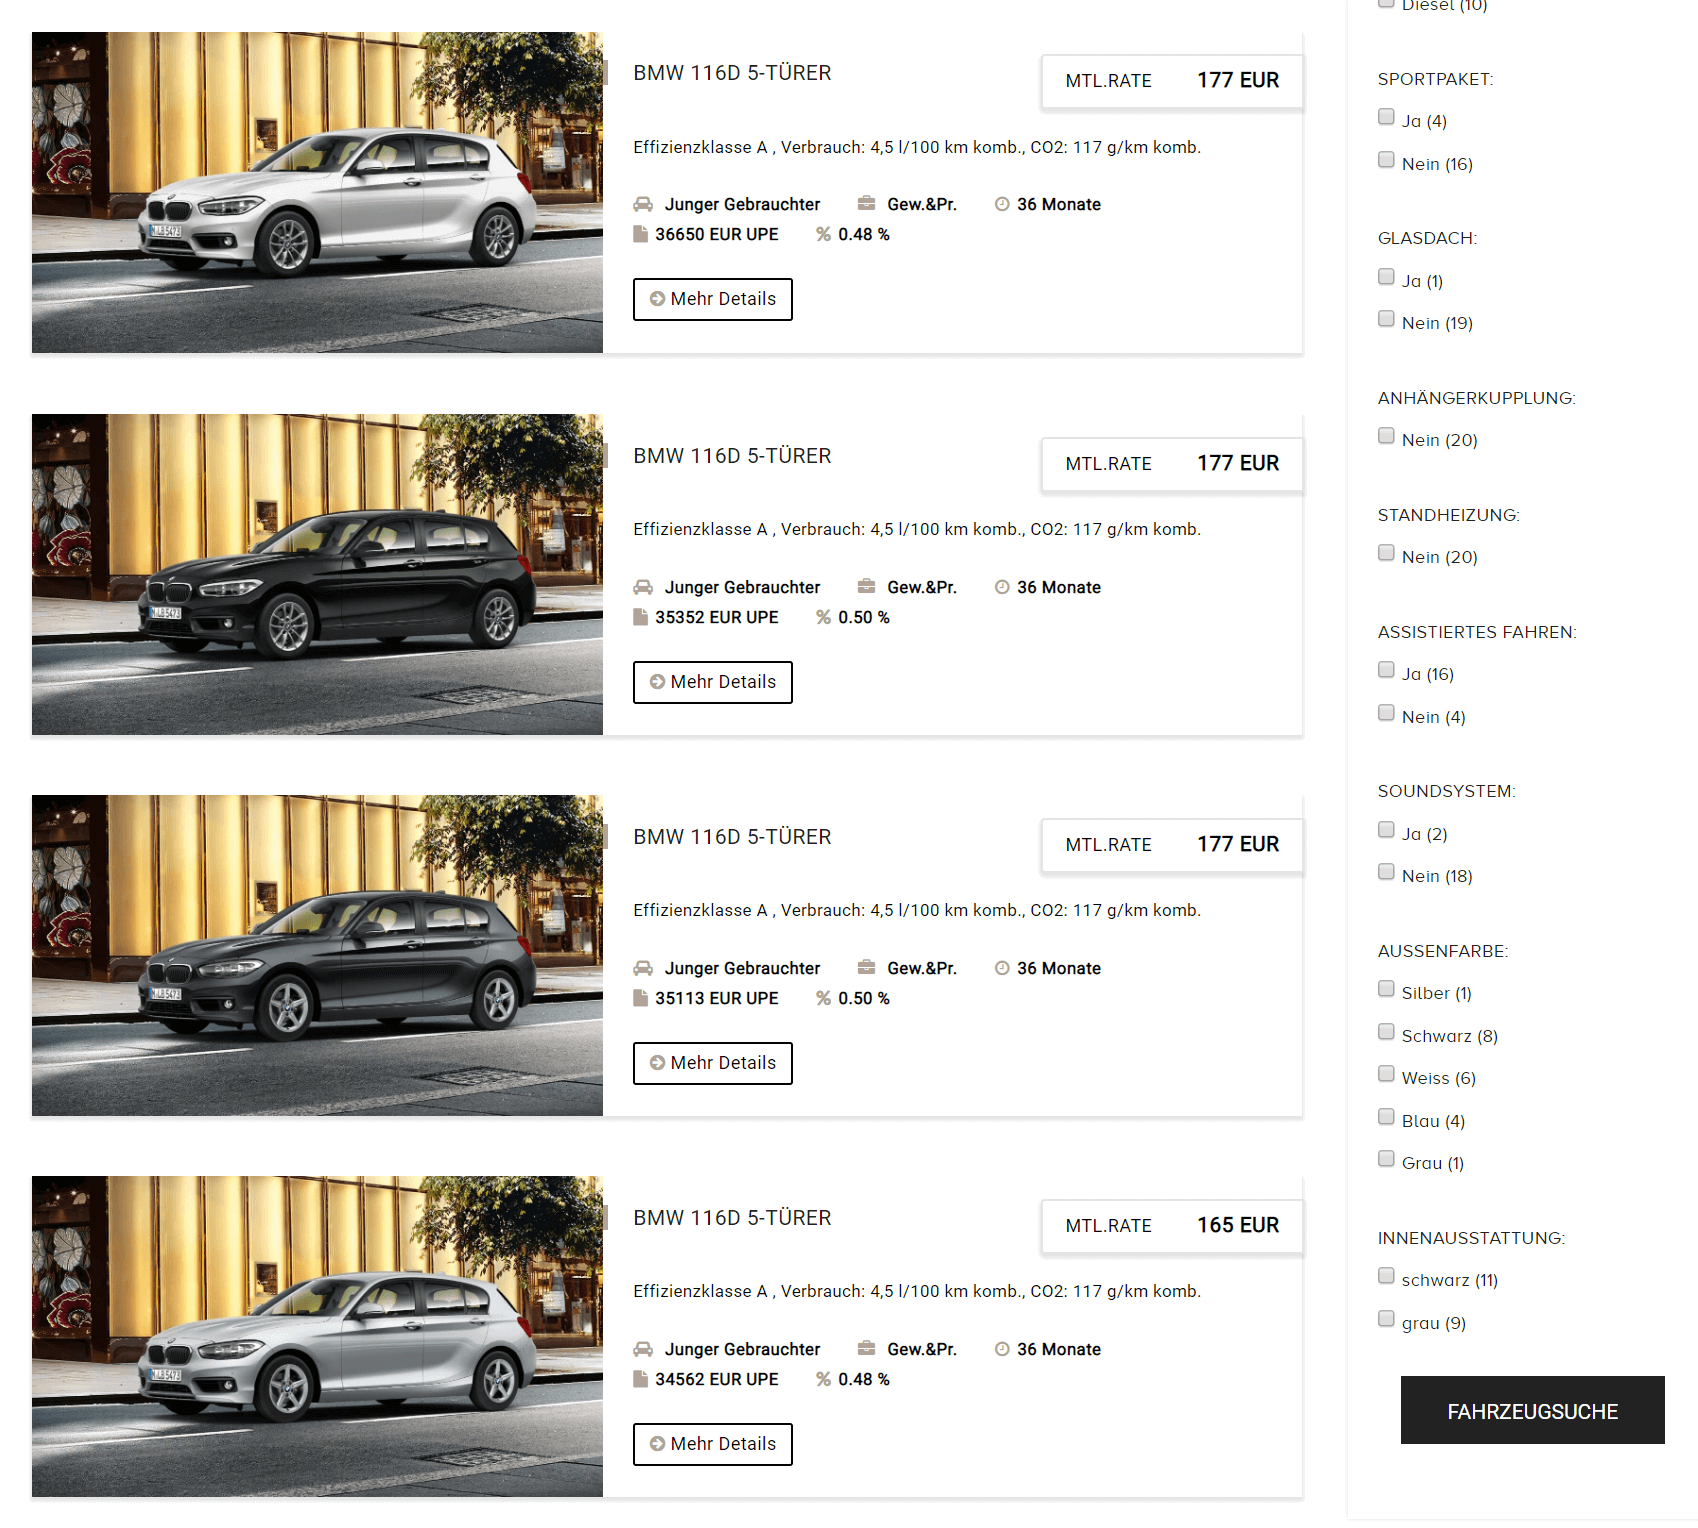The height and width of the screenshot is (1528, 1698).
Task: Open Mehr Details for 35113 EUR car
Action: pos(713,1063)
